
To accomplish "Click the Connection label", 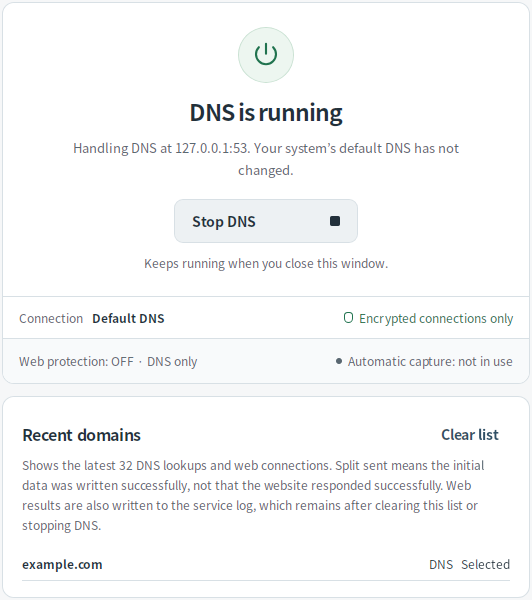I will 51,318.
